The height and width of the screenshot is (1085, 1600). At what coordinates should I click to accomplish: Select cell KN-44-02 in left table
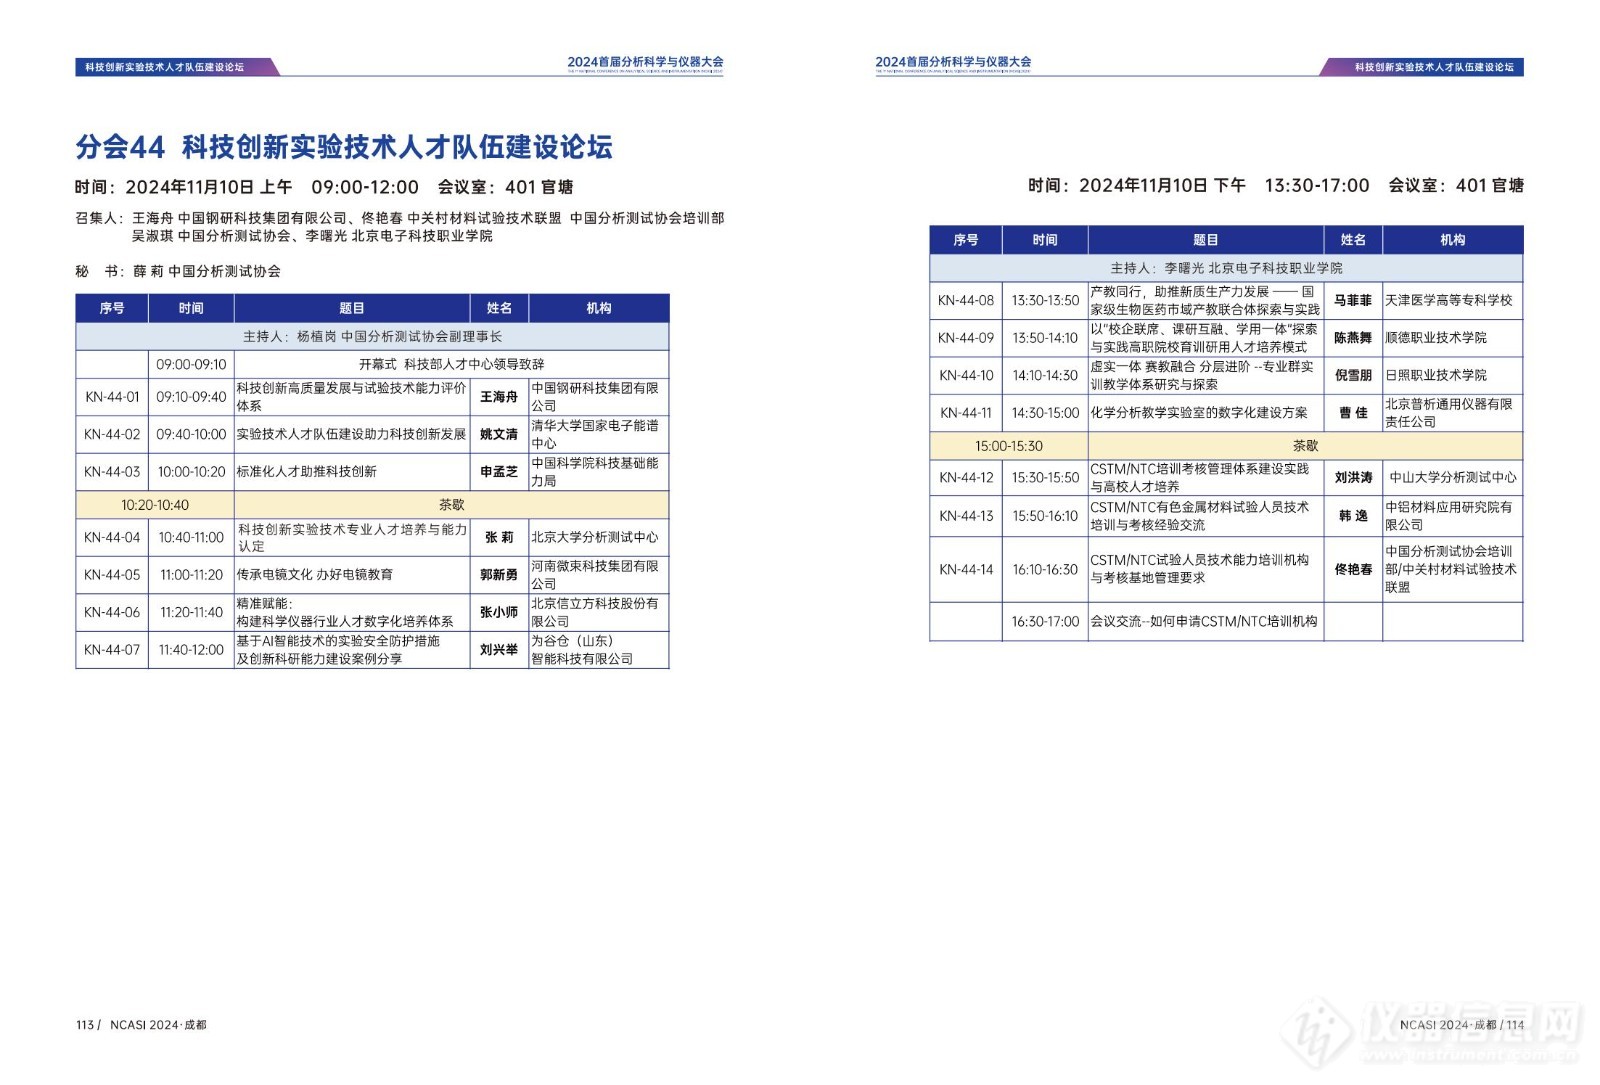pyautogui.click(x=112, y=434)
